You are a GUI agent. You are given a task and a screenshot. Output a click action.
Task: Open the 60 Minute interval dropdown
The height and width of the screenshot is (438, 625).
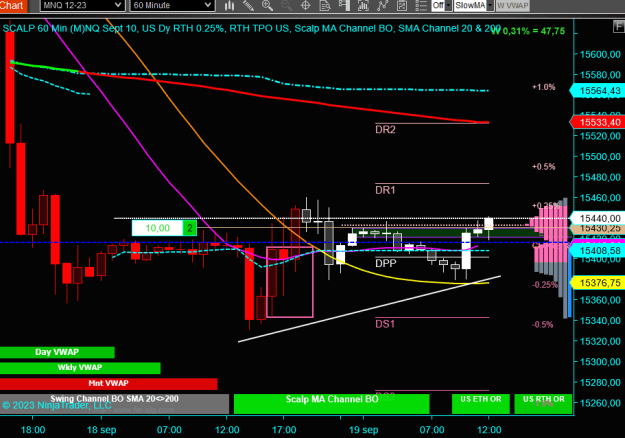(172, 6)
